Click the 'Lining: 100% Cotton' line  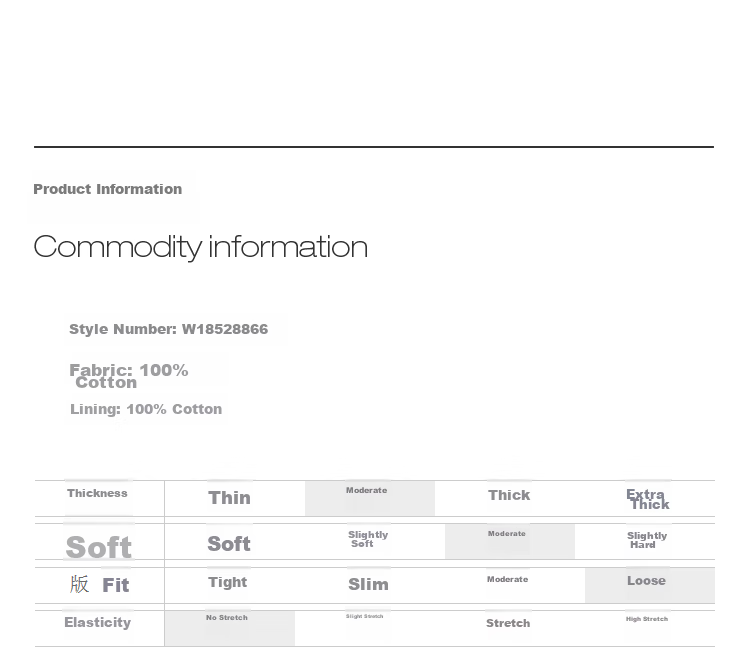(146, 409)
